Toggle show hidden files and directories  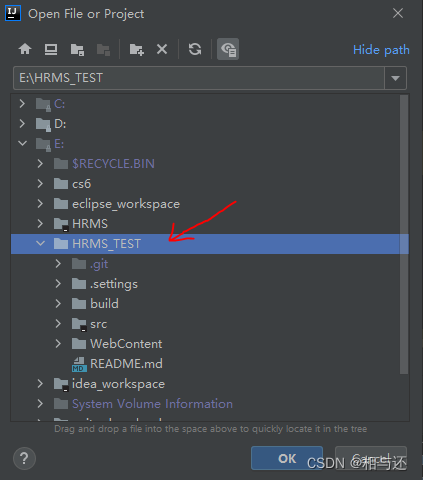(x=228, y=49)
